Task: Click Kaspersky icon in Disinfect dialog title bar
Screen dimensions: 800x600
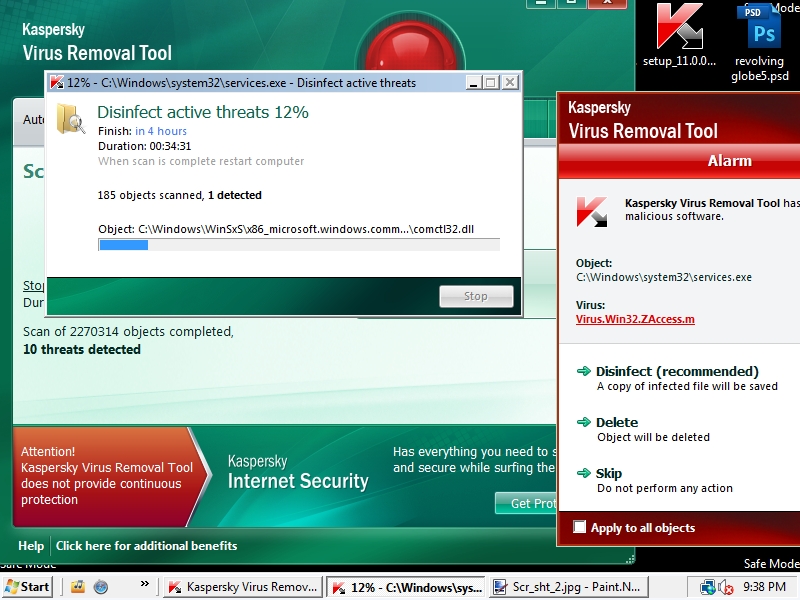Action: pyautogui.click(x=57, y=83)
